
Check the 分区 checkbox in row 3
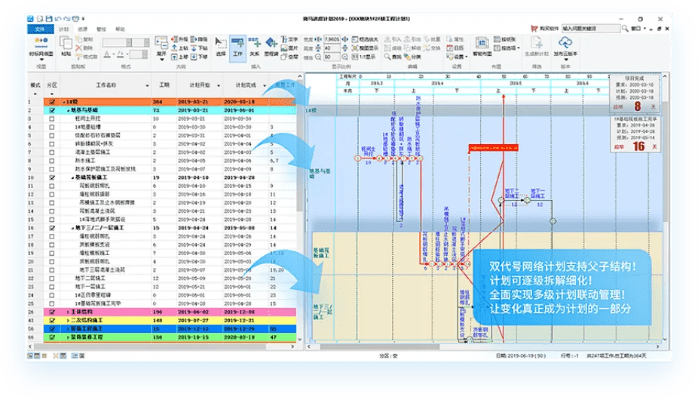[52, 119]
